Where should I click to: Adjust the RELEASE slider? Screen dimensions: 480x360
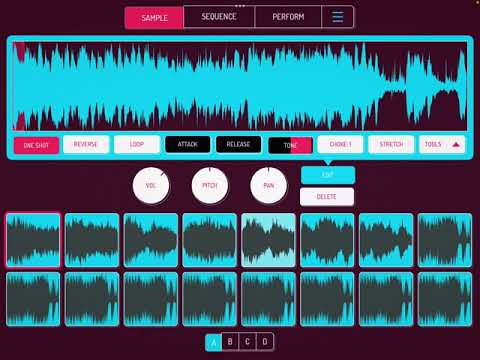point(238,144)
